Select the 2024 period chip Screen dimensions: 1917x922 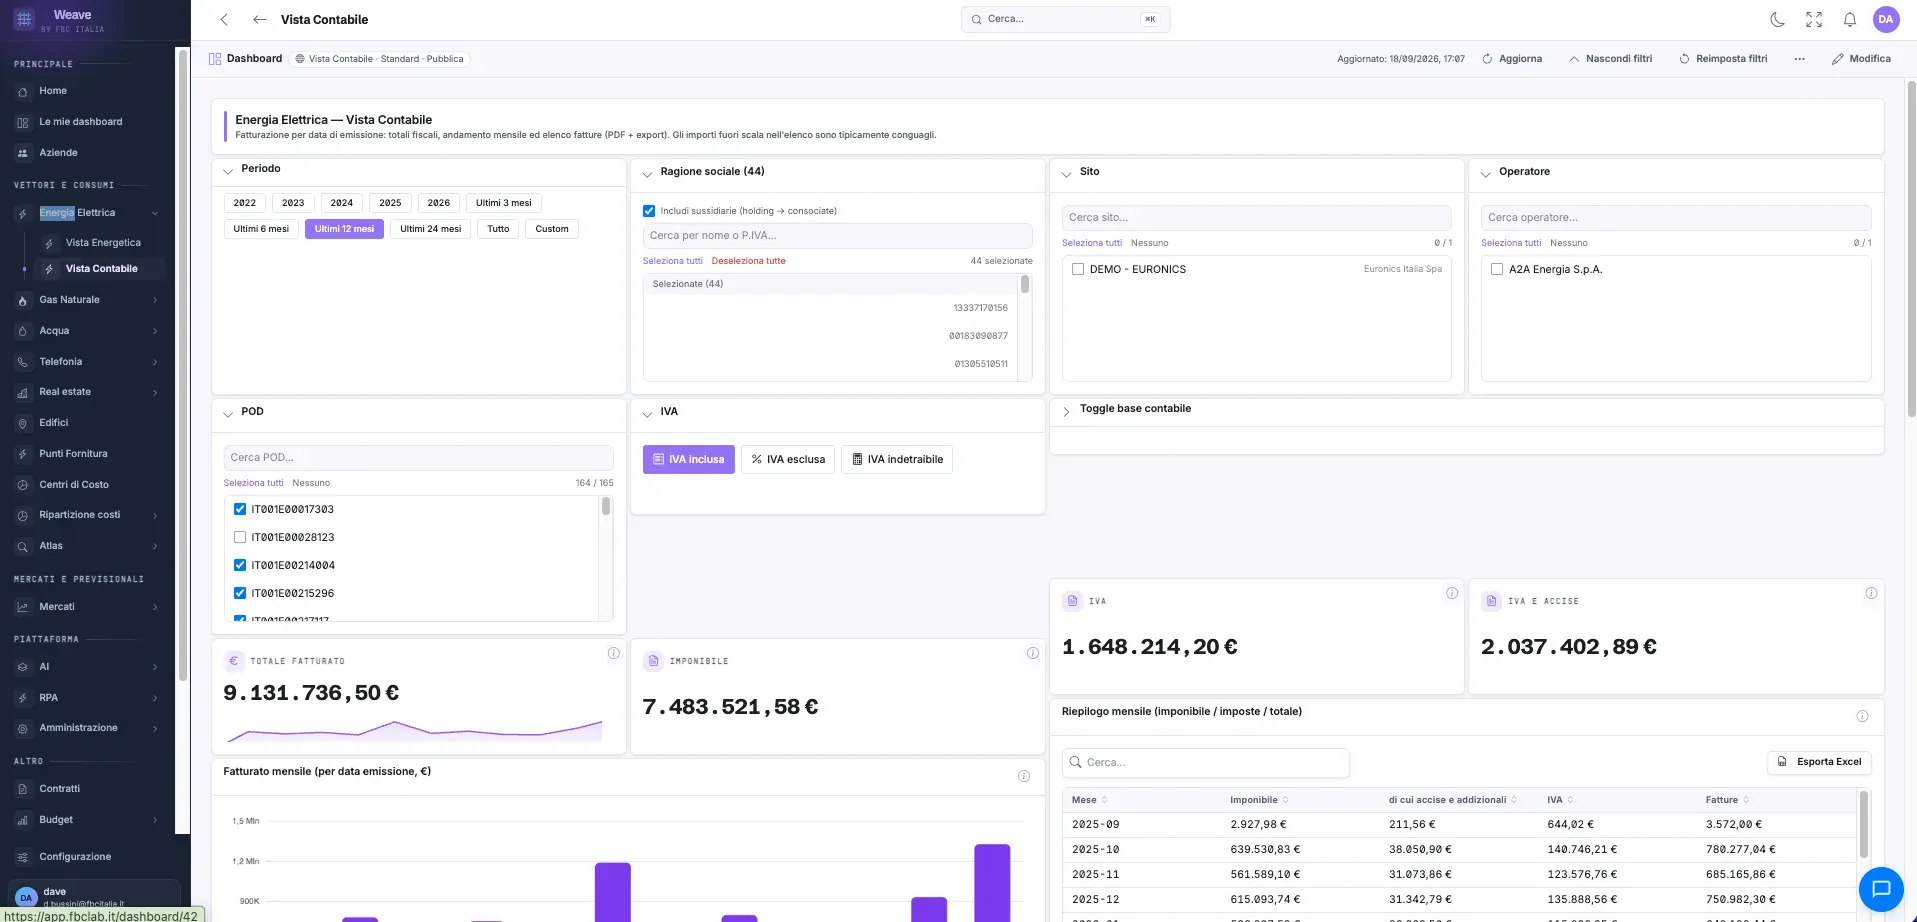[342, 203]
